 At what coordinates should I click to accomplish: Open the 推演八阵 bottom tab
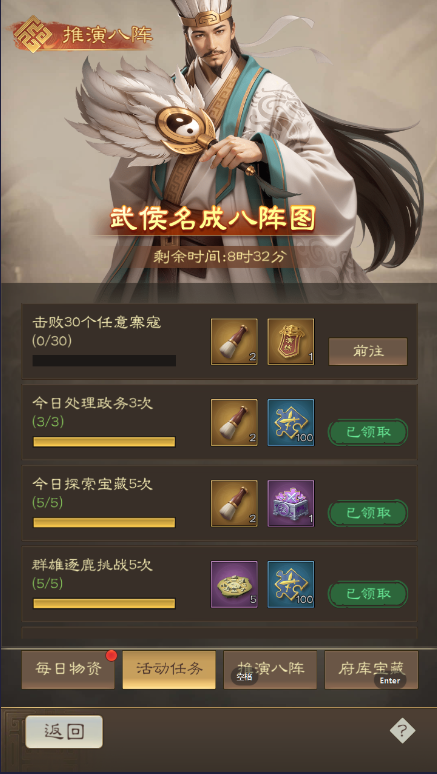(270, 670)
